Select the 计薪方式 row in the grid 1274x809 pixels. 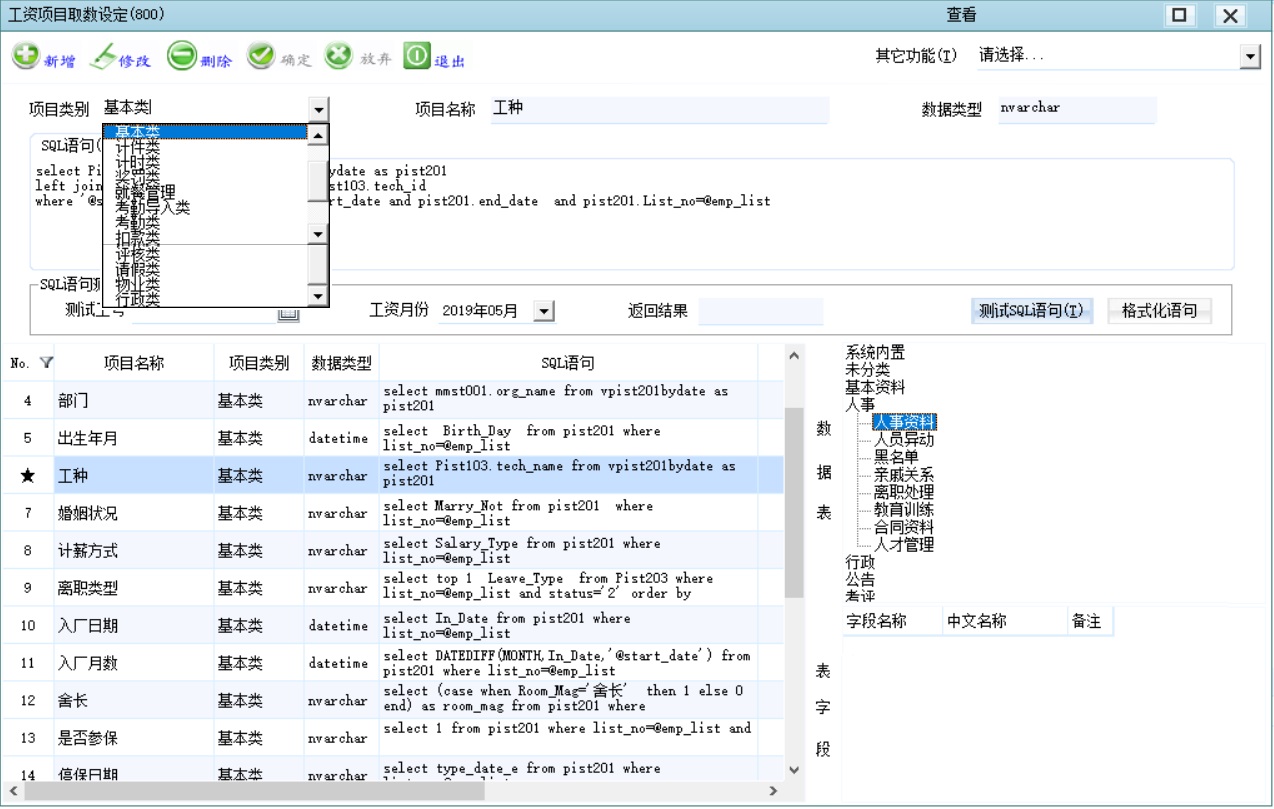(392, 550)
